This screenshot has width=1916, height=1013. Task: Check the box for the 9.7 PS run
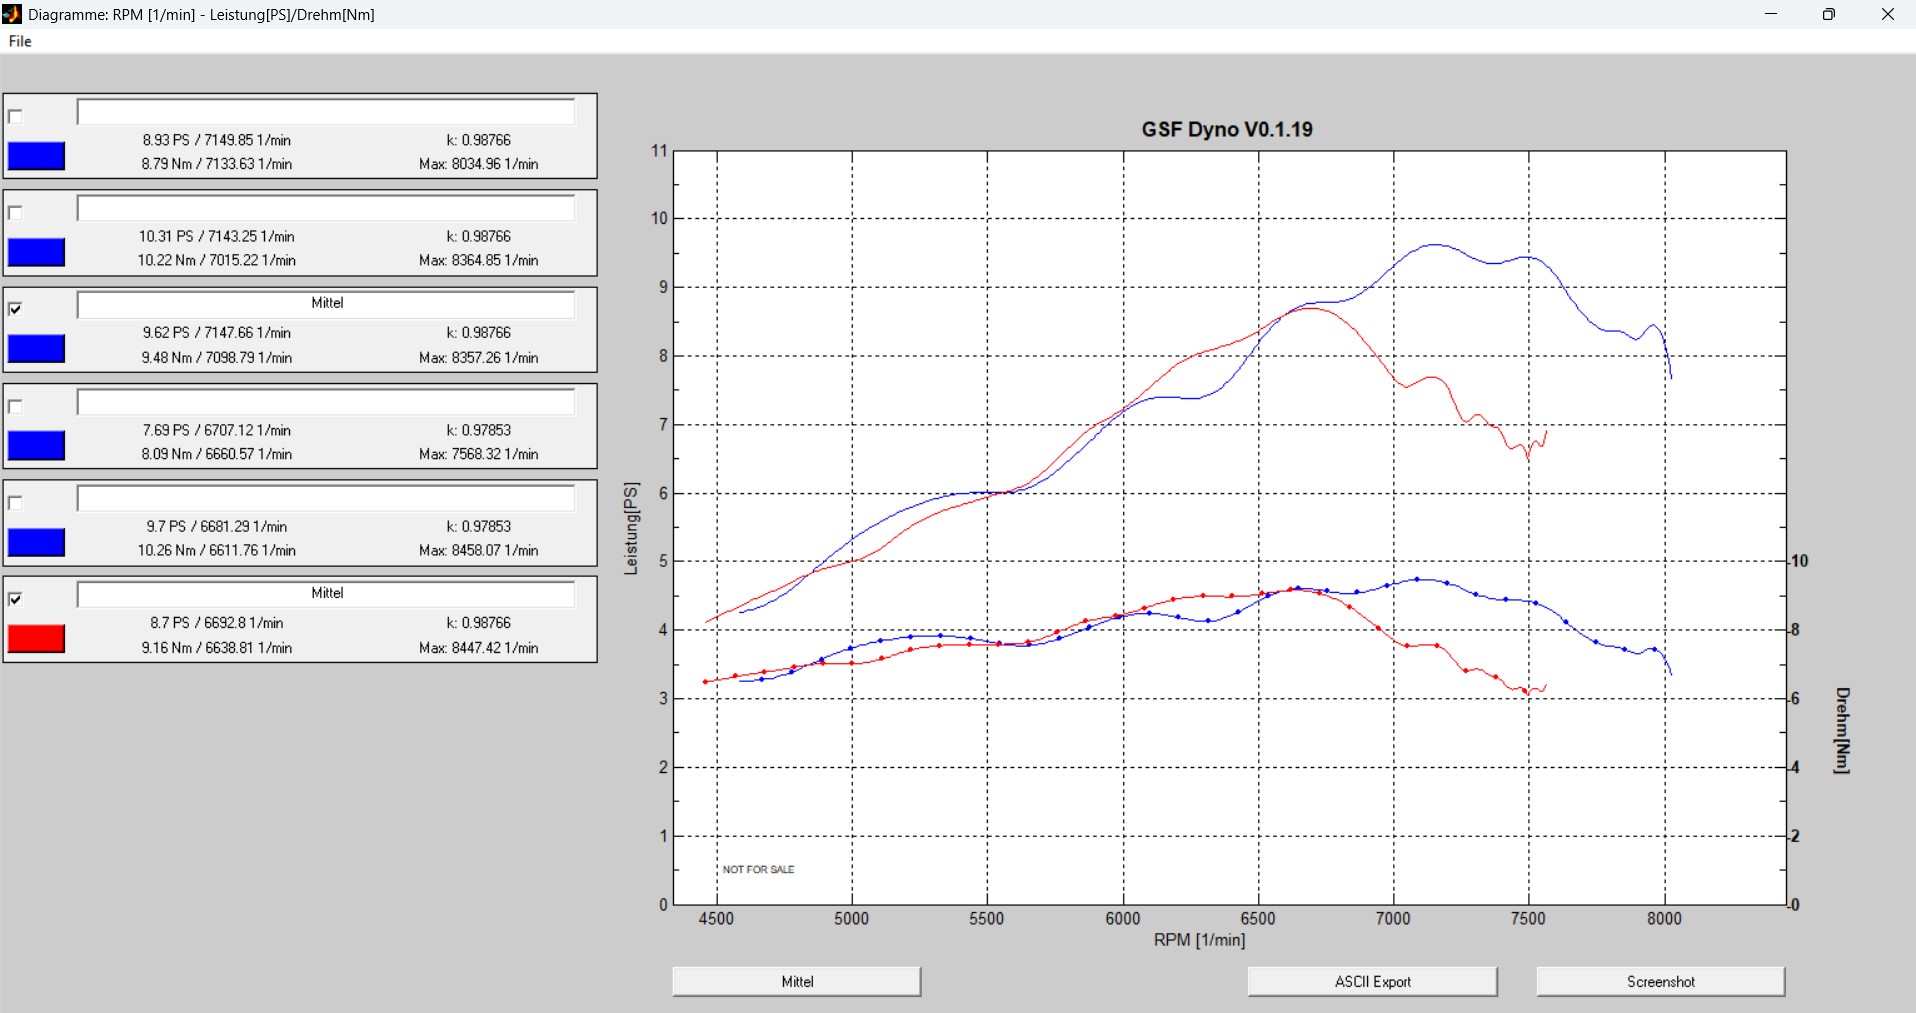click(x=15, y=502)
